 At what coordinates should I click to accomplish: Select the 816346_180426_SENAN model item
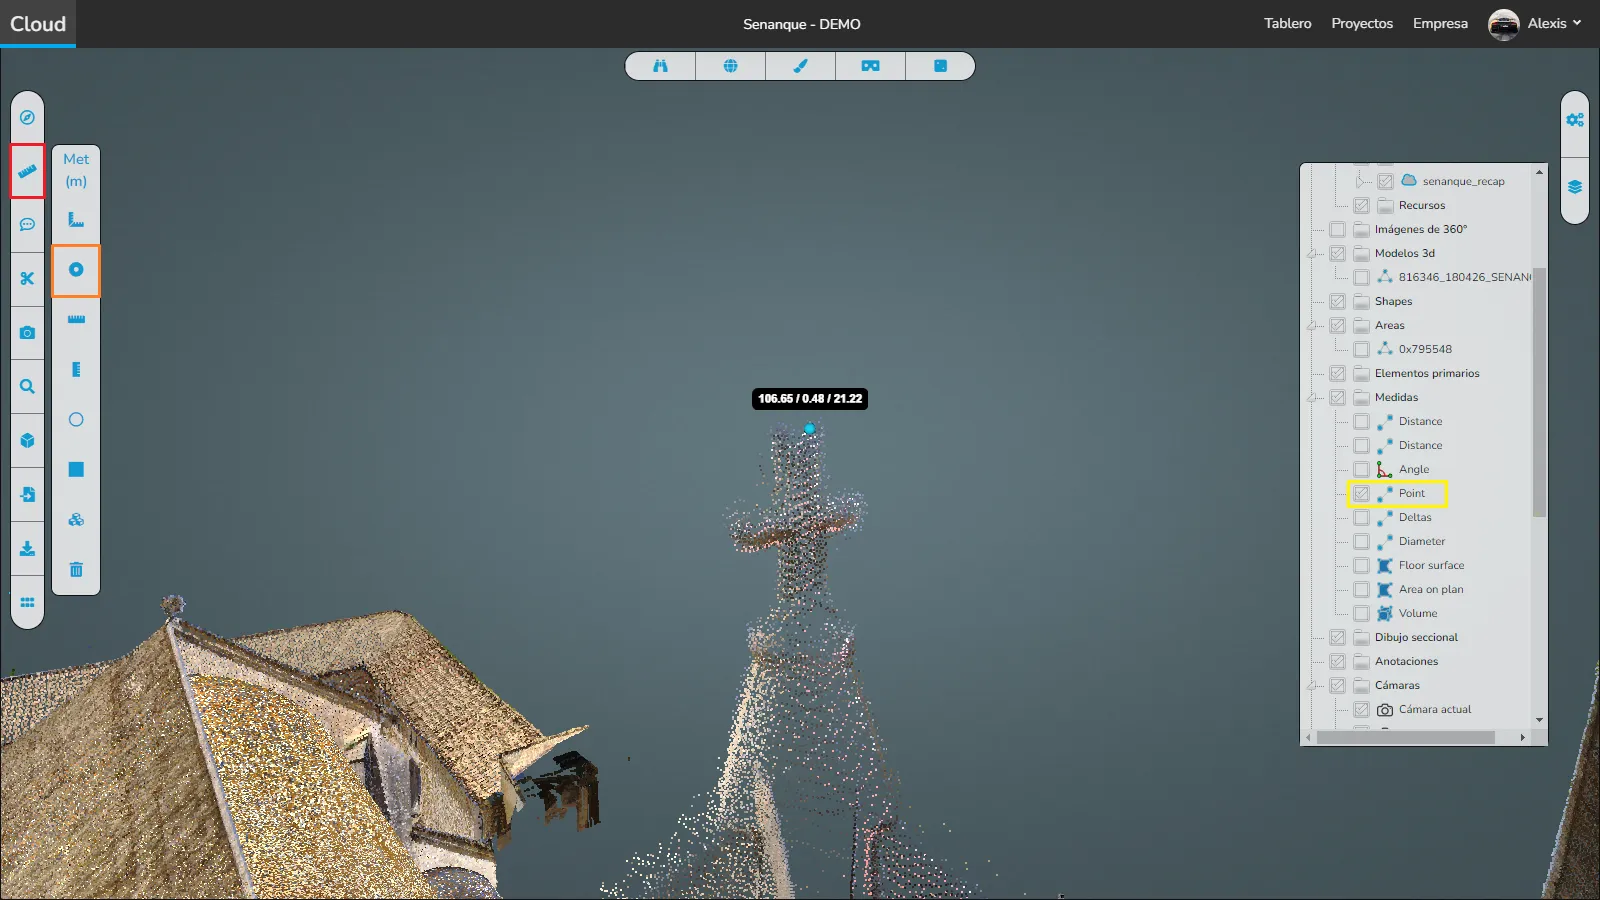1464,277
